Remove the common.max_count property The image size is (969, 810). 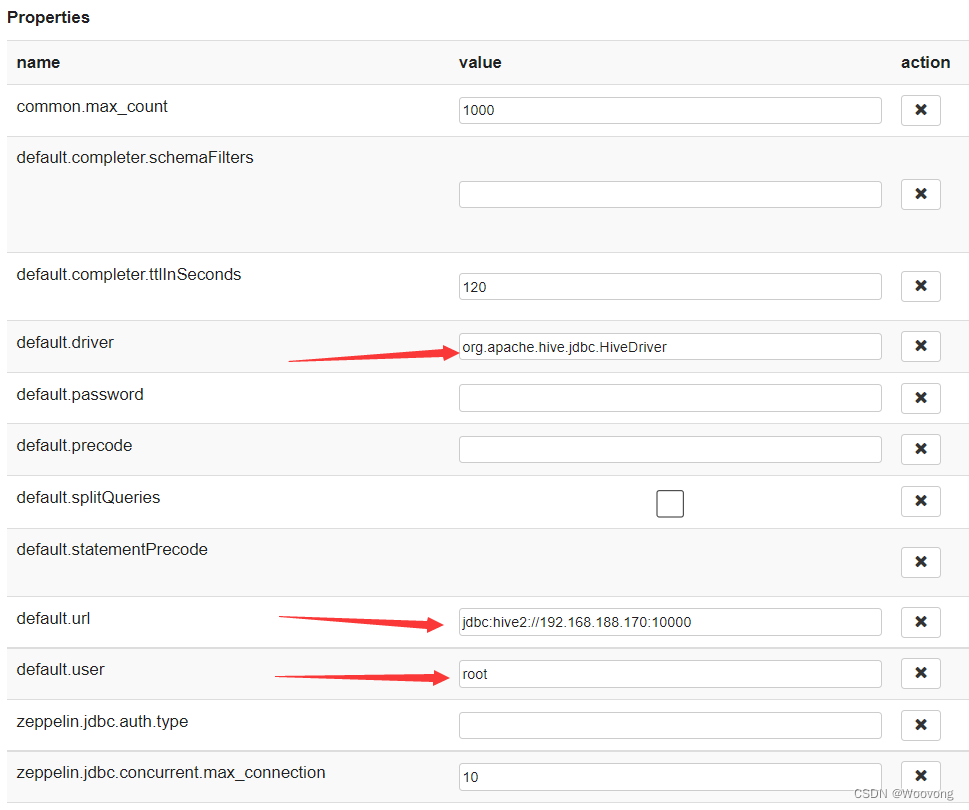click(x=920, y=110)
